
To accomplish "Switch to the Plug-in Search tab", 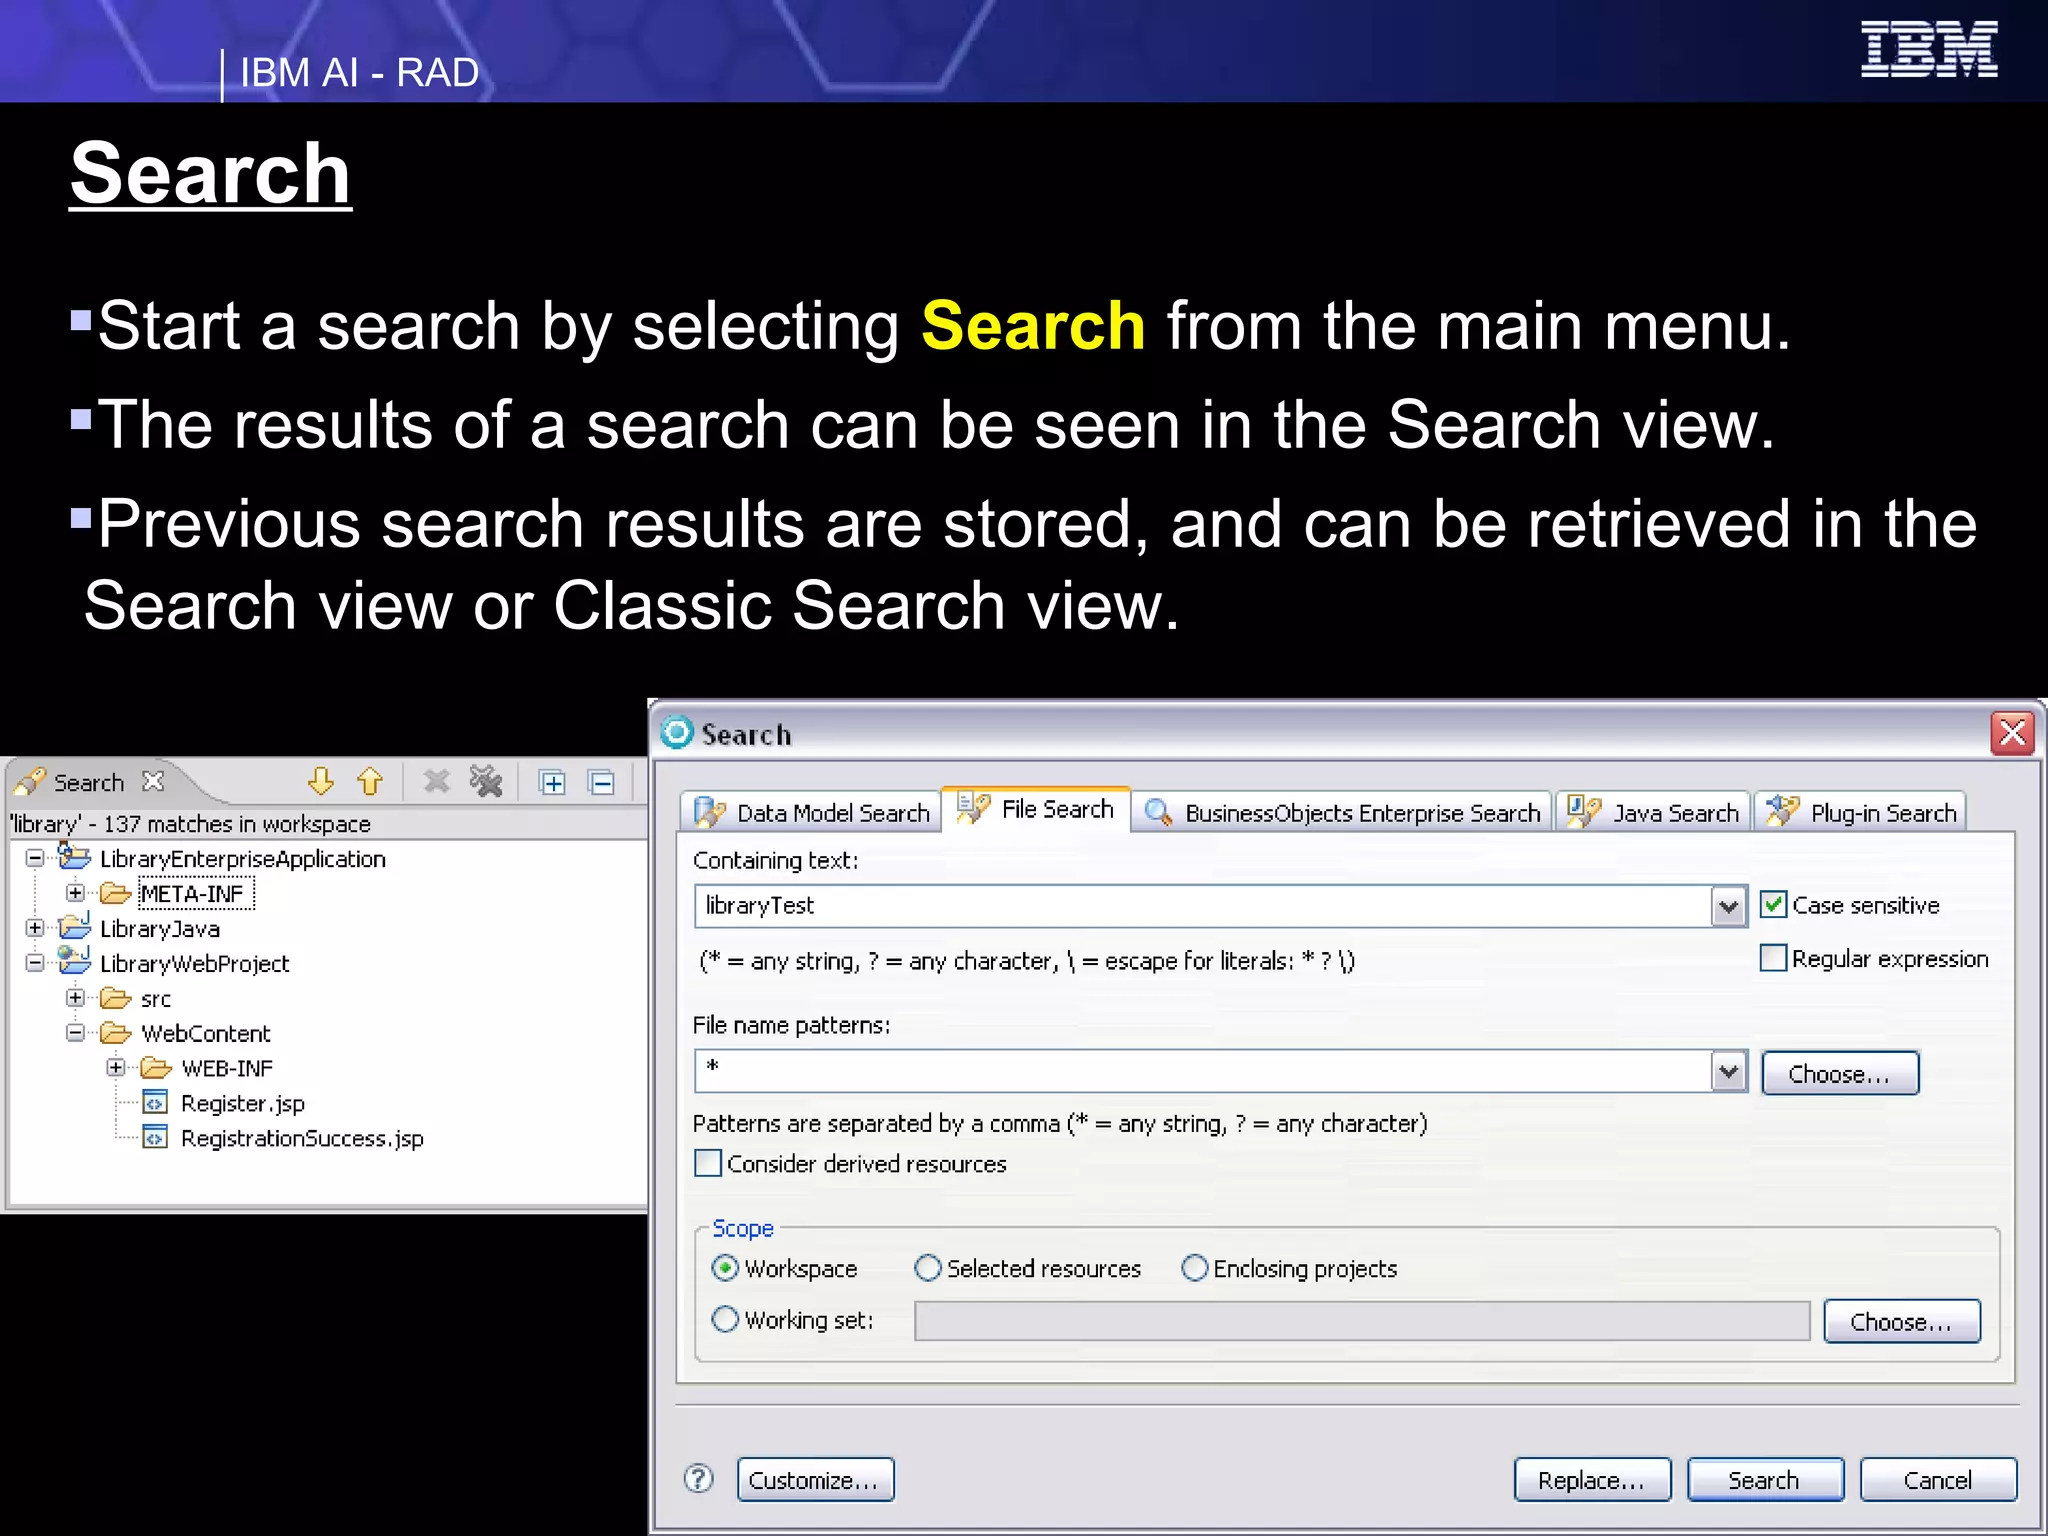I will (x=1861, y=812).
